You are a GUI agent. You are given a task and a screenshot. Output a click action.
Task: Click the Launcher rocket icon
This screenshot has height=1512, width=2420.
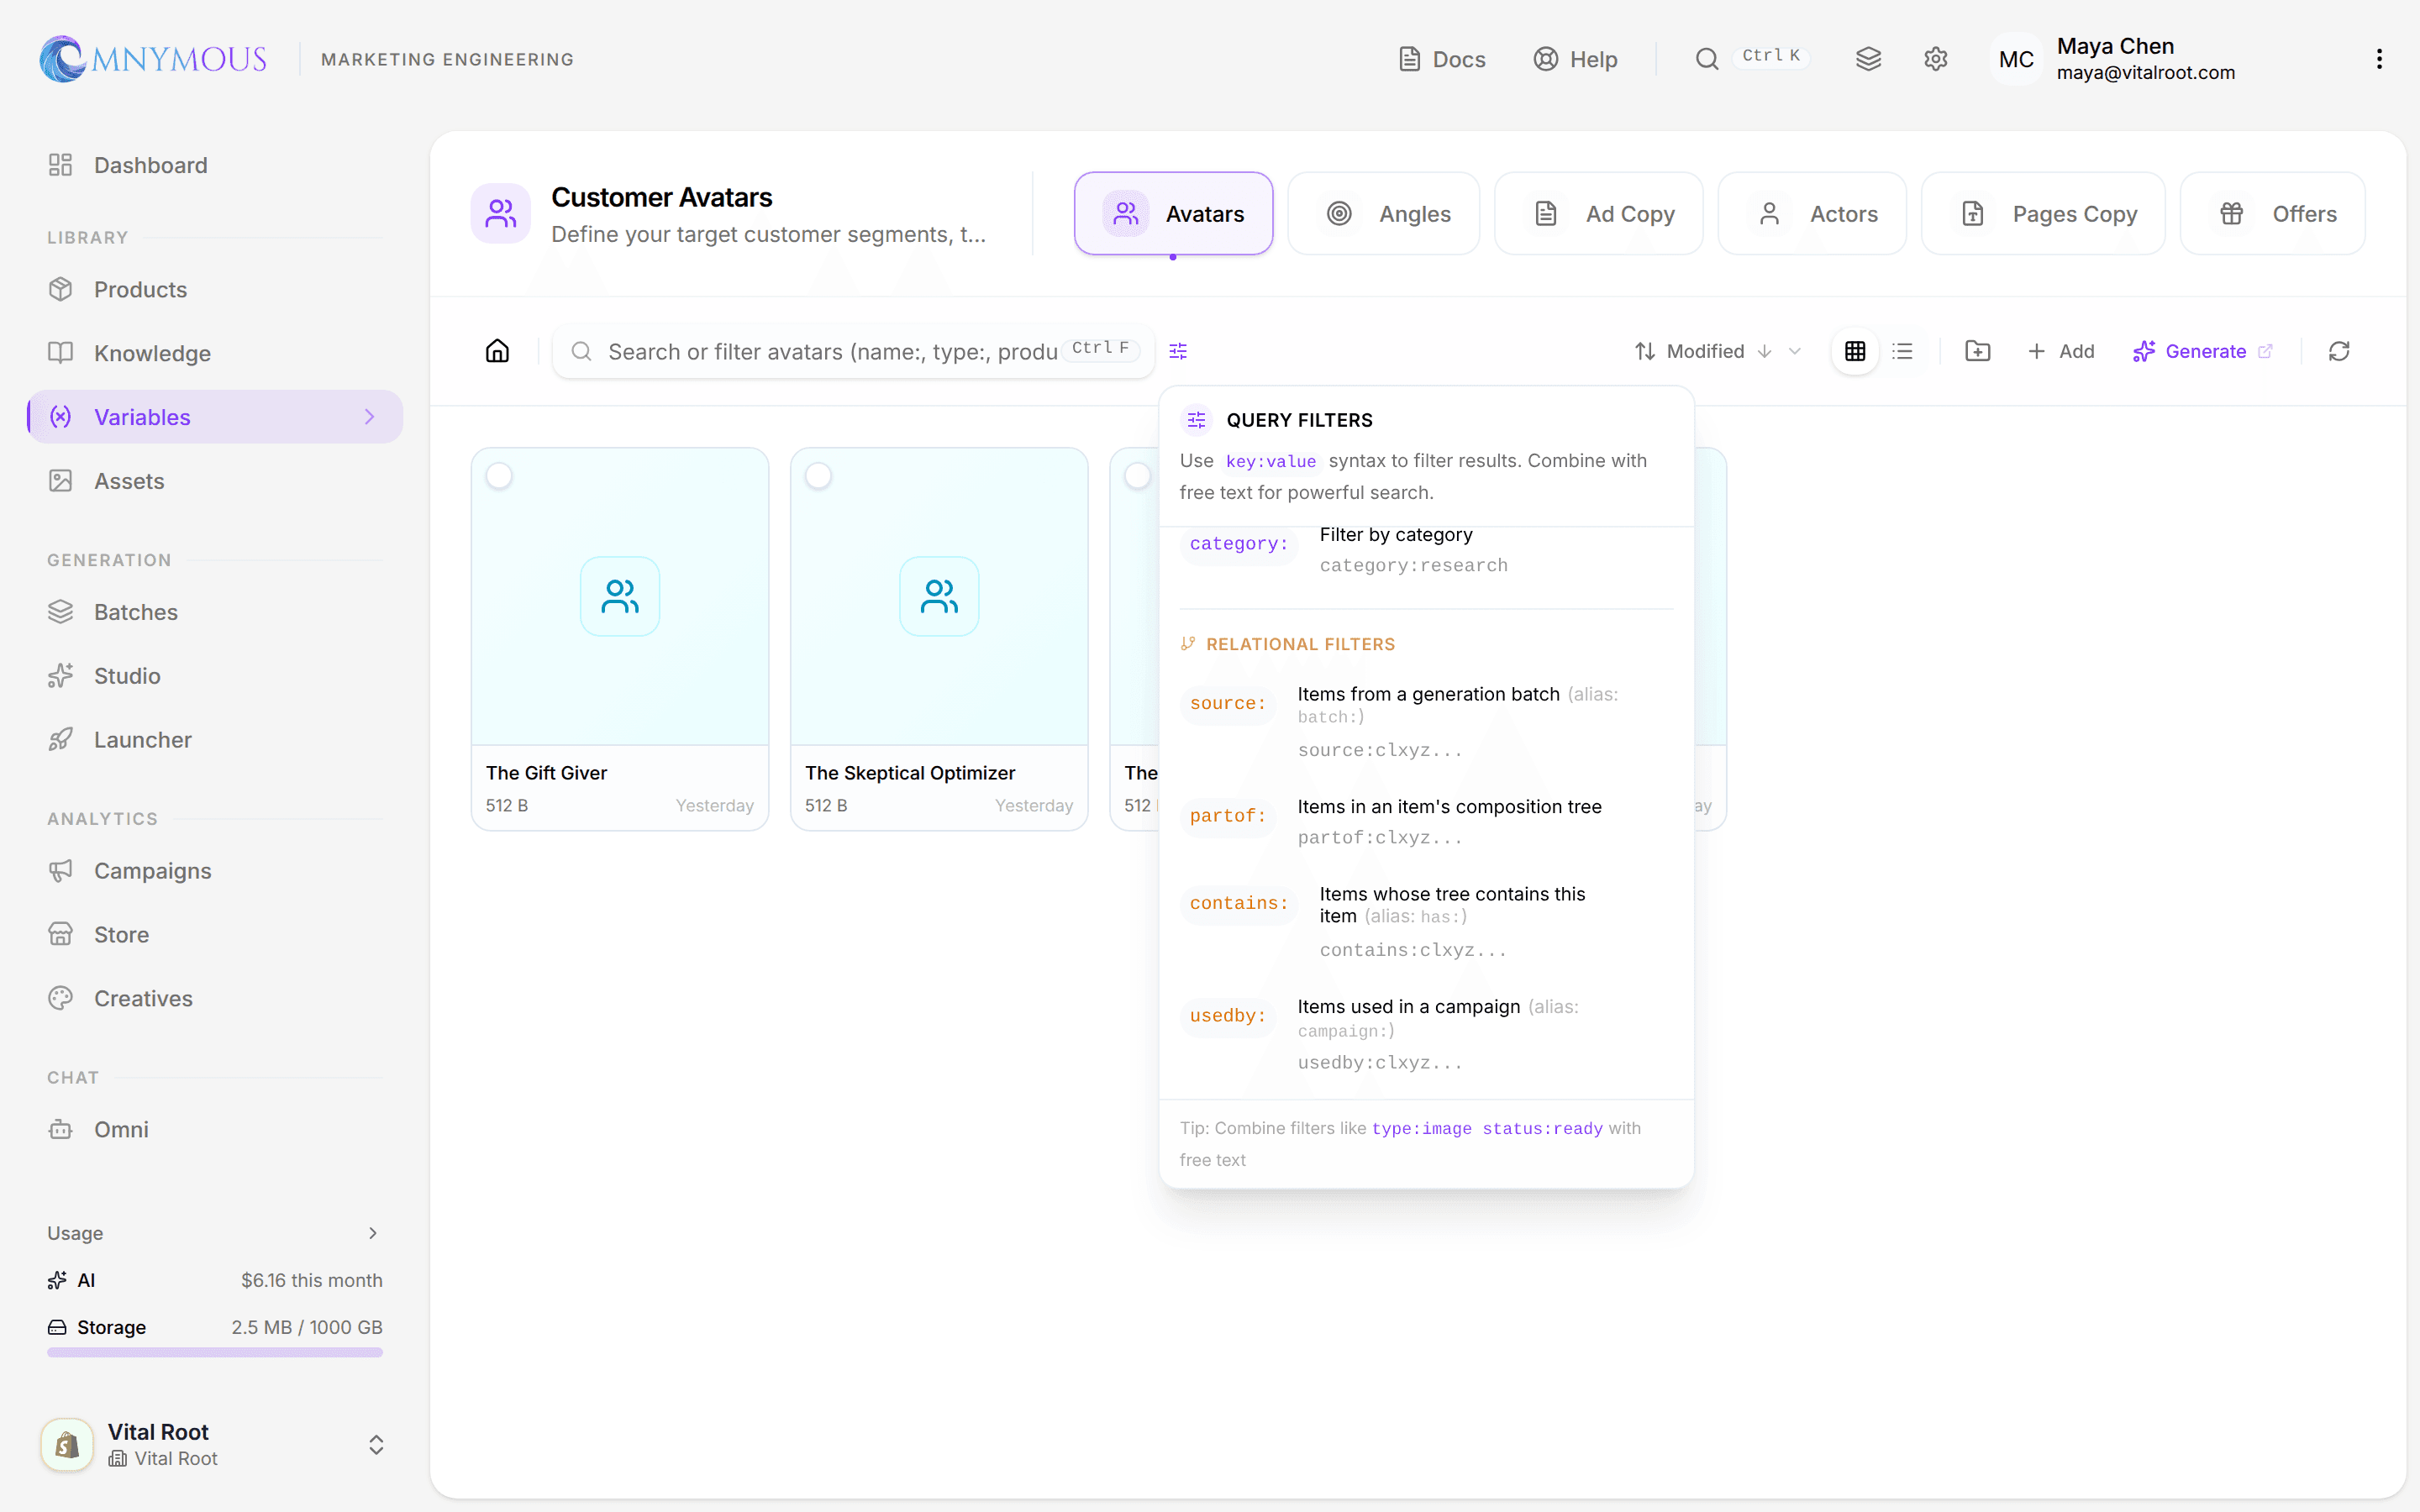[61, 740]
